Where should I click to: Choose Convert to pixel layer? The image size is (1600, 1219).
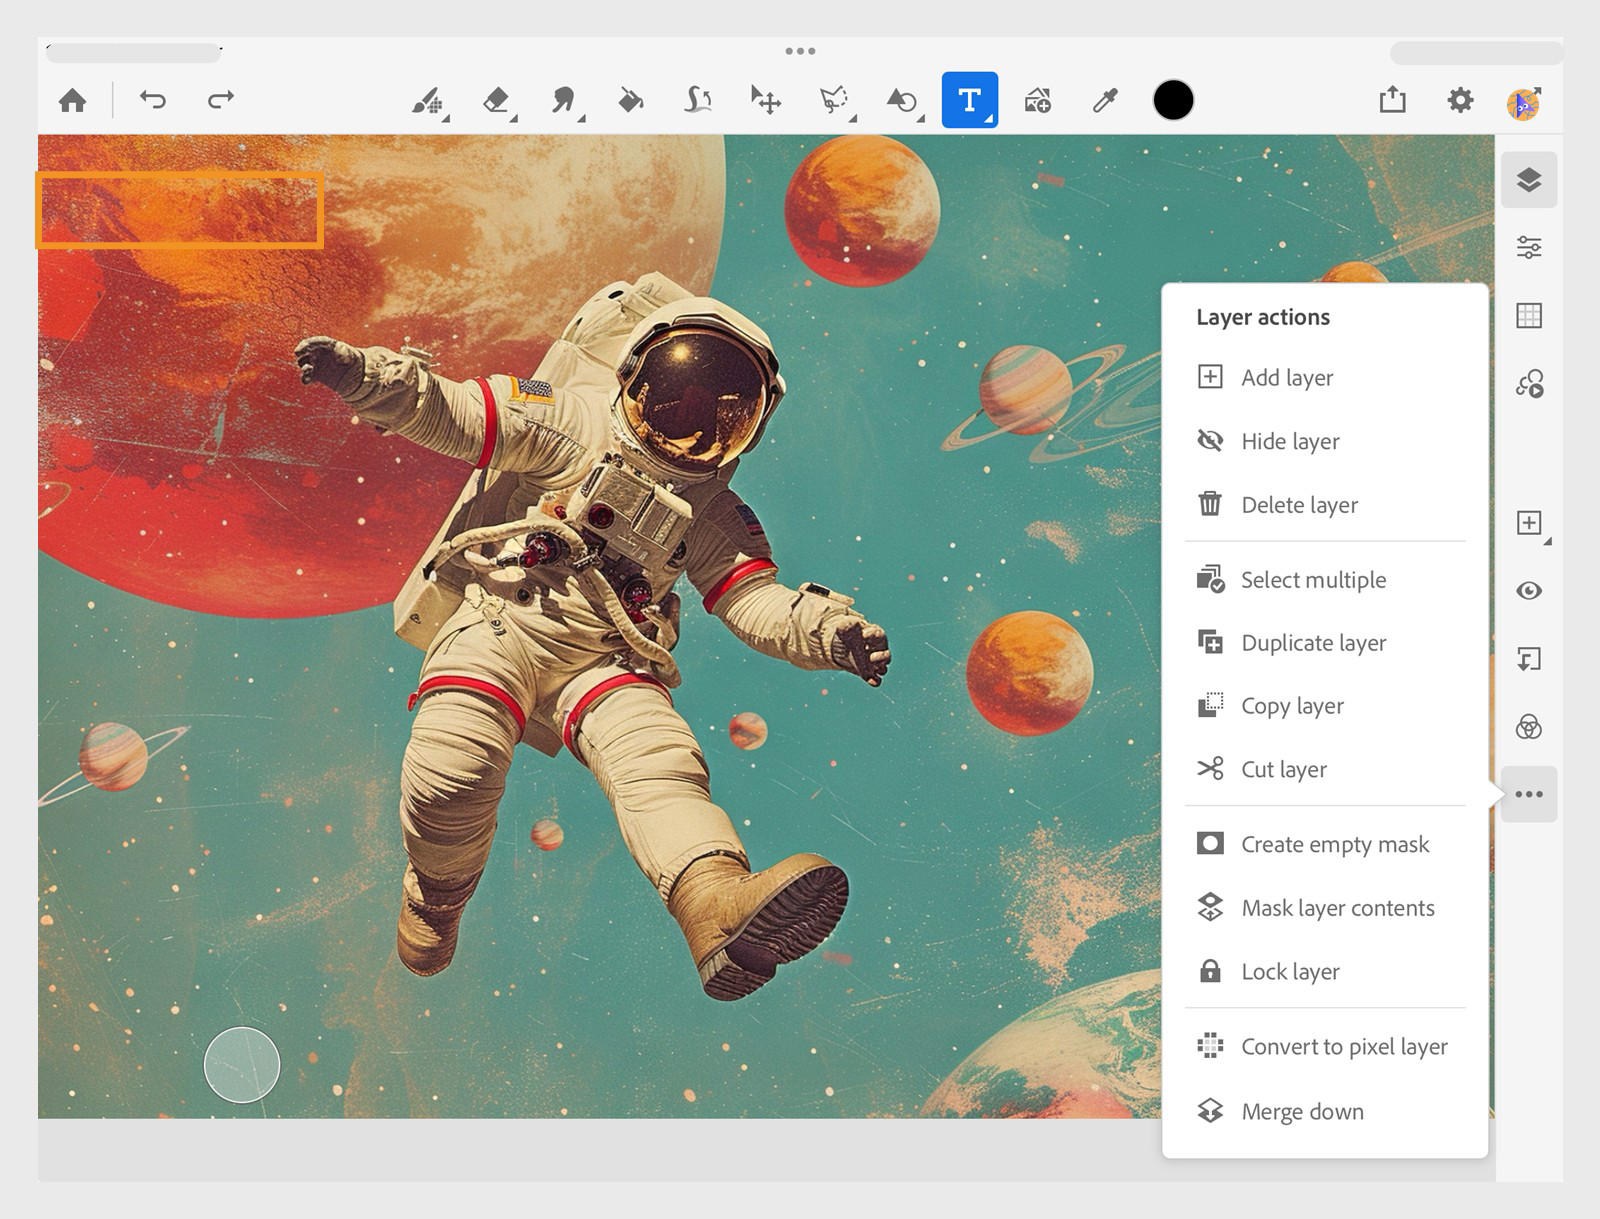click(x=1325, y=1046)
